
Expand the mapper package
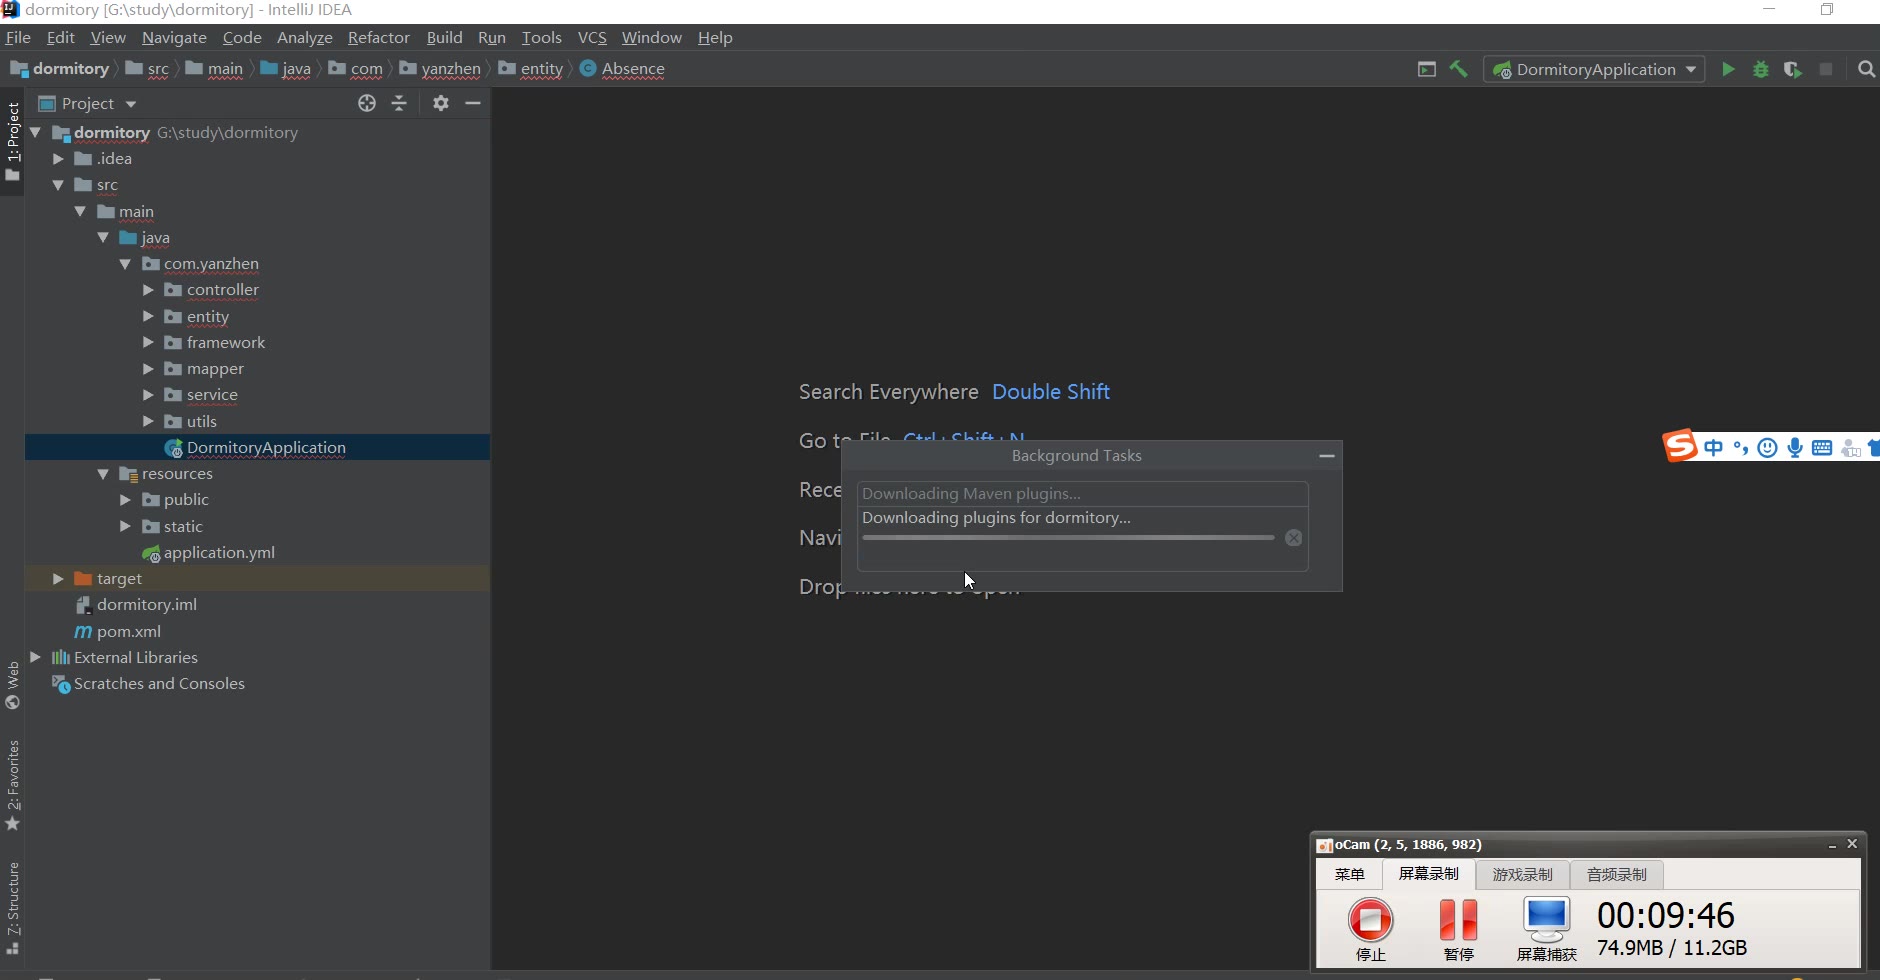(148, 369)
